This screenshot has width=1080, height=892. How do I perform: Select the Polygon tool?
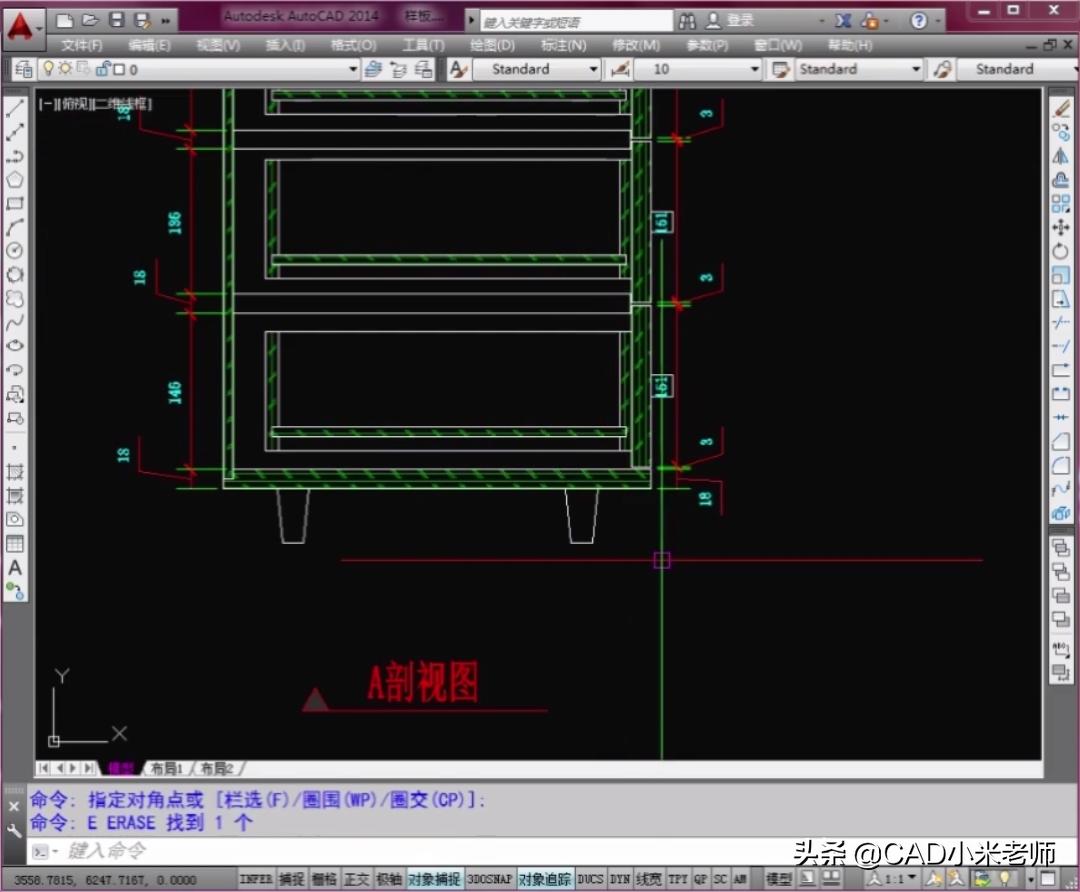pos(14,179)
